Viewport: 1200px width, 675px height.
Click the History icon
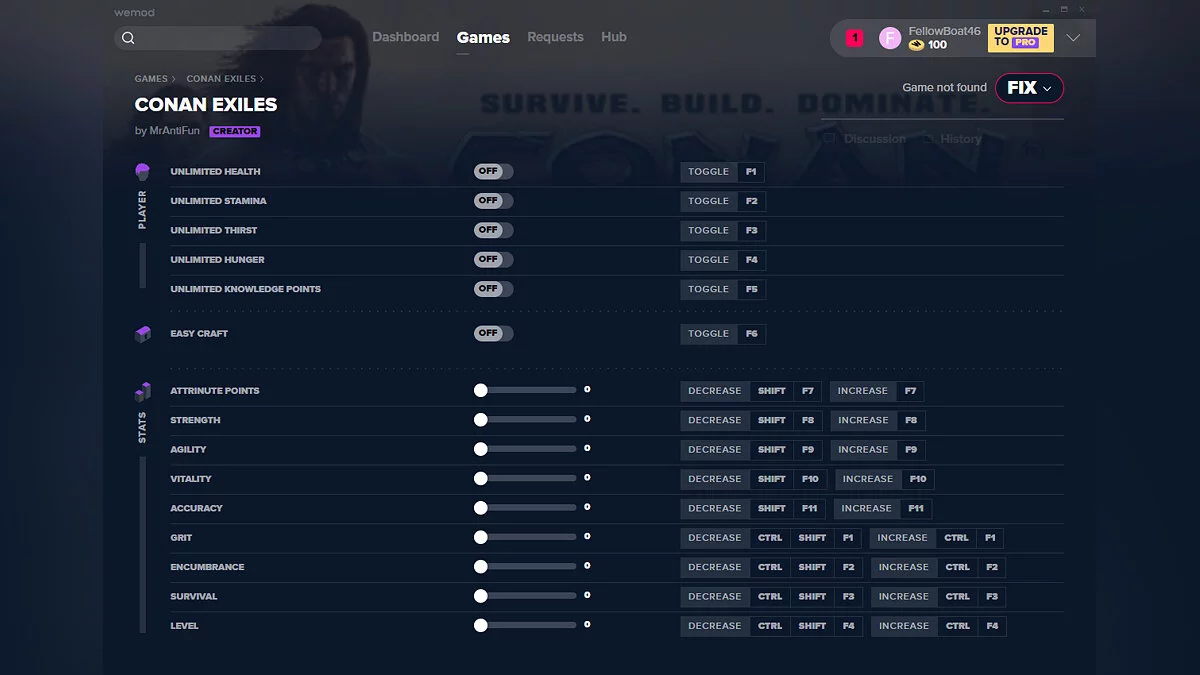tap(929, 139)
